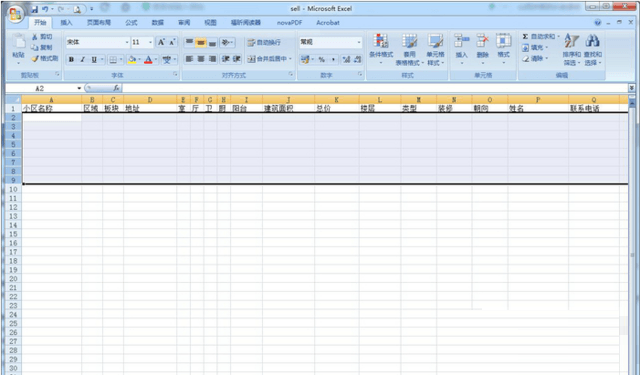Screen dimensions: 640x375
Task: Switch to the Insert ribbon tab
Action: [66, 23]
